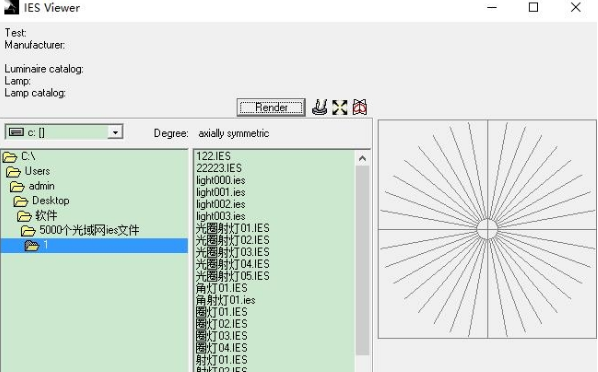The height and width of the screenshot is (372, 598).
Task: Click the four-arrows expand icon
Action: pos(339,108)
